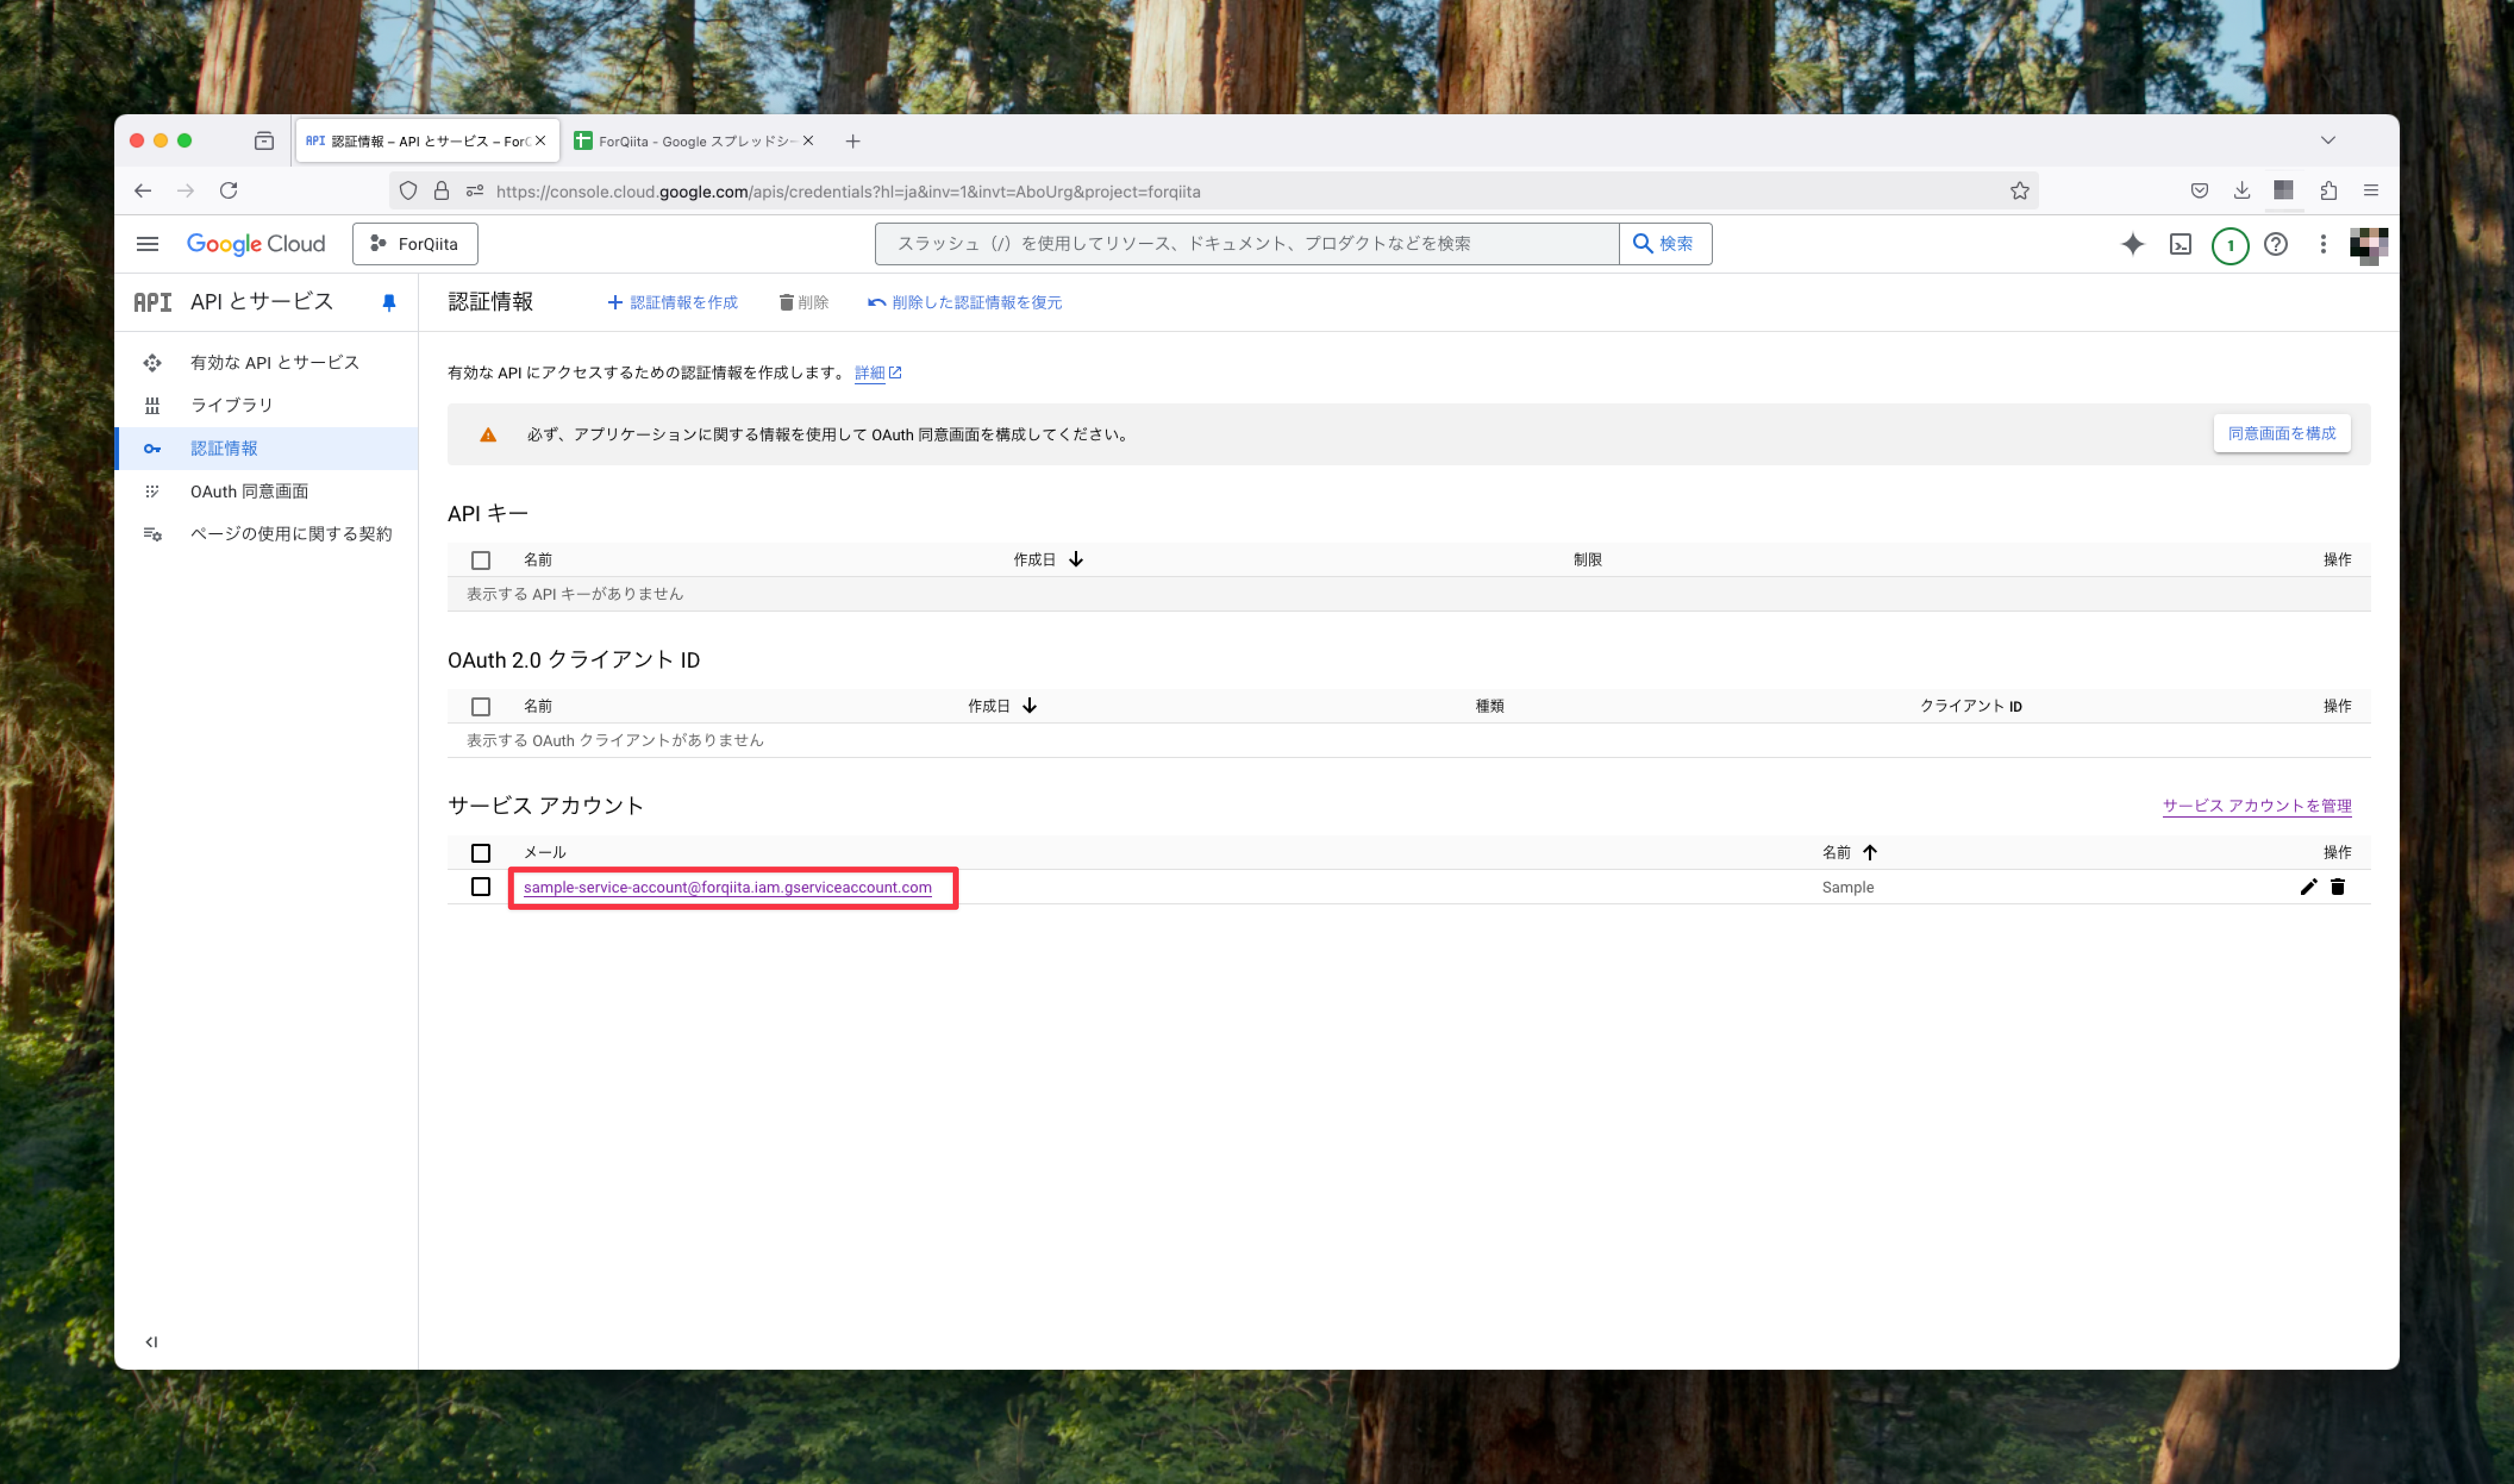2514x1484 pixels.
Task: Open the hamburger navigation menu
Action: pyautogui.click(x=147, y=244)
